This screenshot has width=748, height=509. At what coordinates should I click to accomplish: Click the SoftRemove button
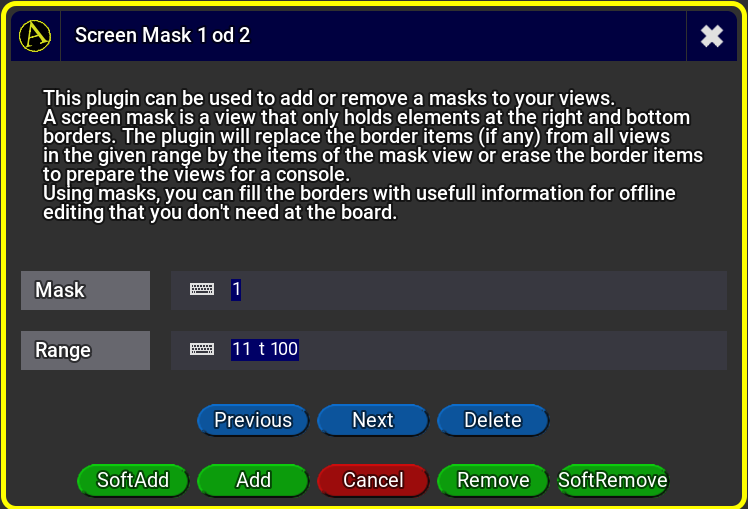613,480
